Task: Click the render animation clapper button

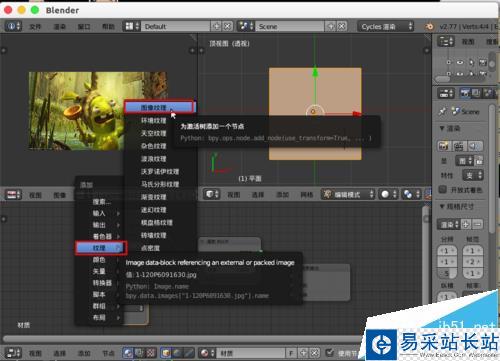Action: (x=459, y=146)
